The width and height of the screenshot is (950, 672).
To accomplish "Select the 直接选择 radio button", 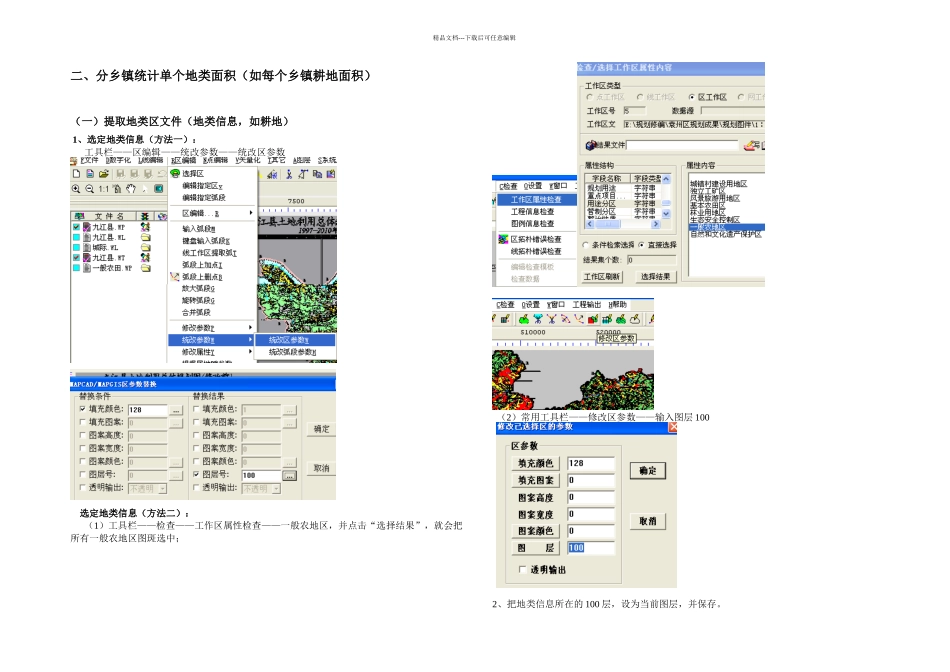I will [x=641, y=245].
